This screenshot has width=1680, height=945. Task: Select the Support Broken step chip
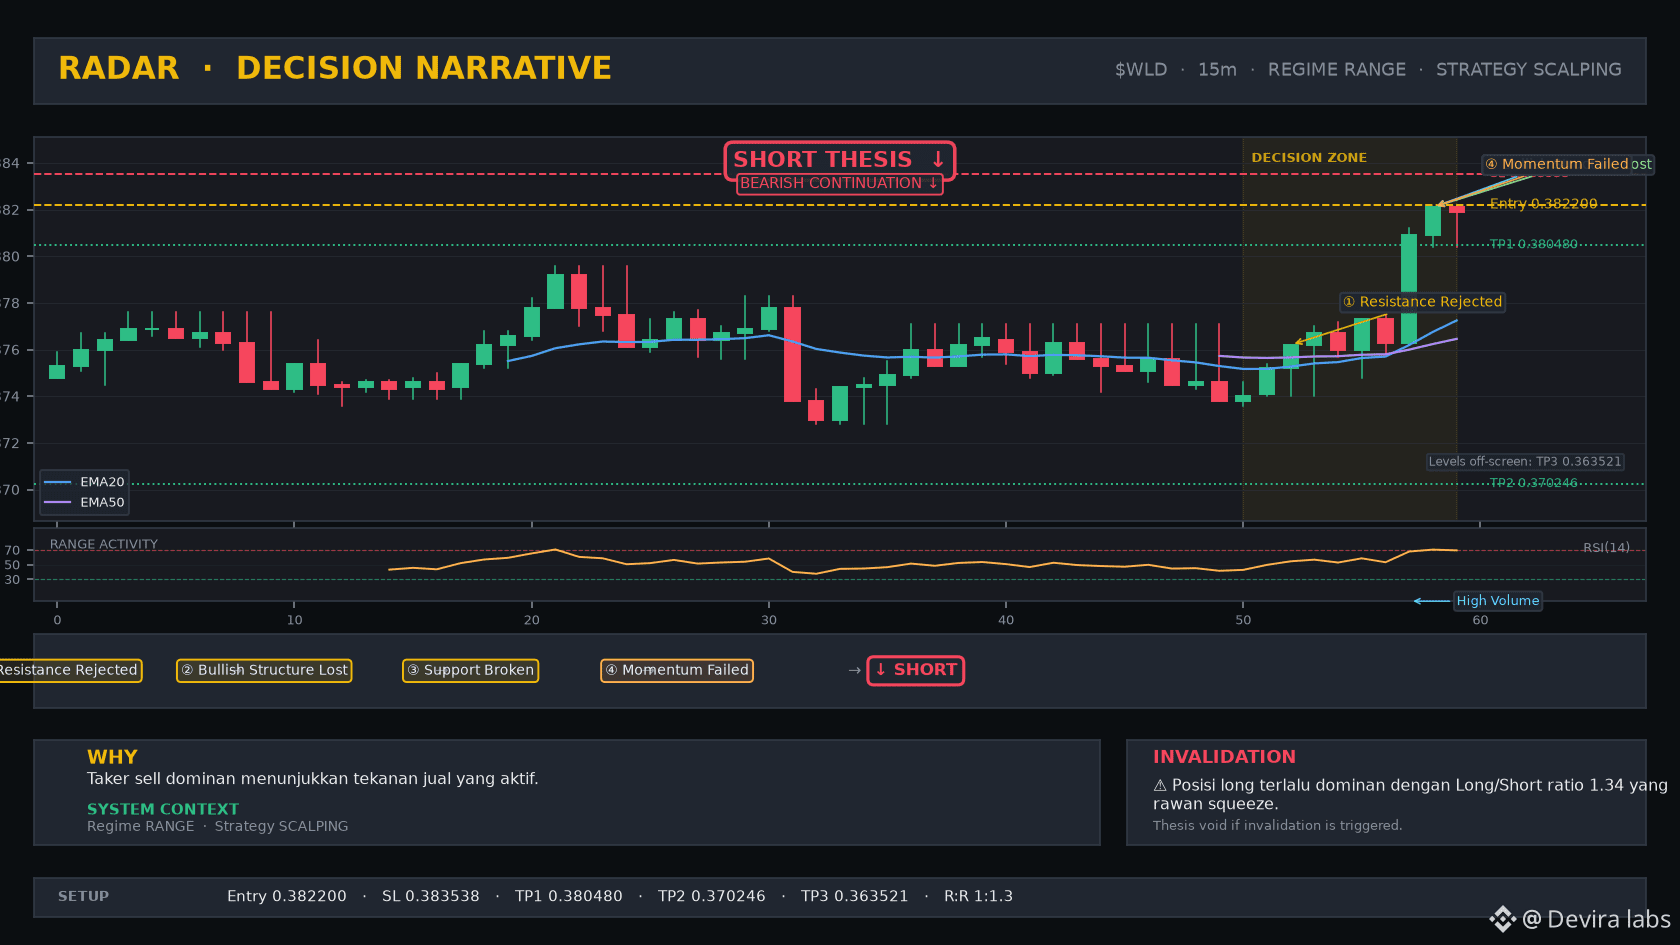(470, 670)
